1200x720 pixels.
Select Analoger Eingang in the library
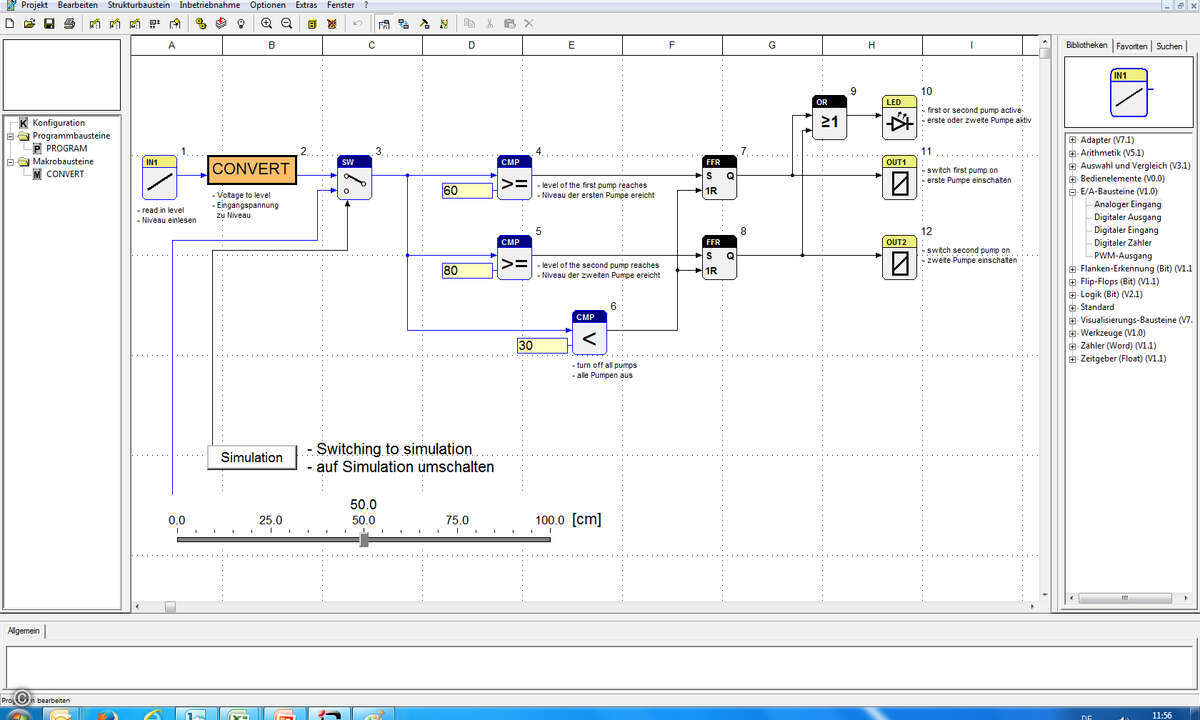(1128, 204)
